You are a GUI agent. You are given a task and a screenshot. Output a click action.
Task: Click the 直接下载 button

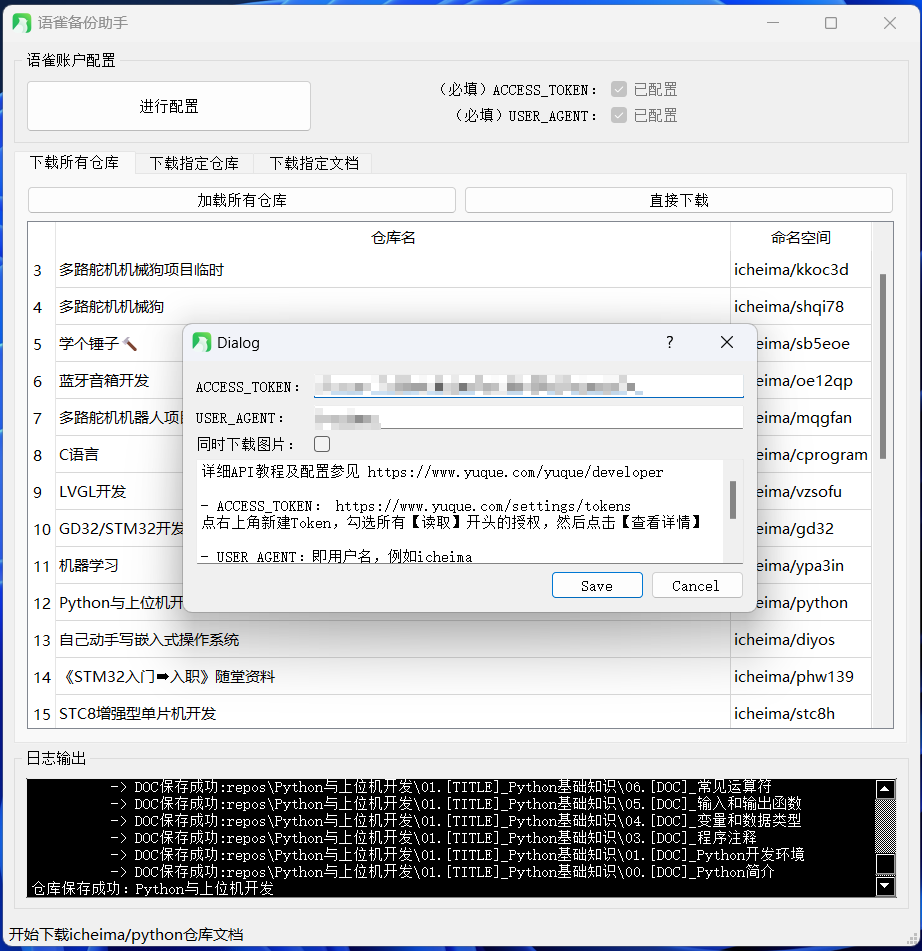point(679,200)
